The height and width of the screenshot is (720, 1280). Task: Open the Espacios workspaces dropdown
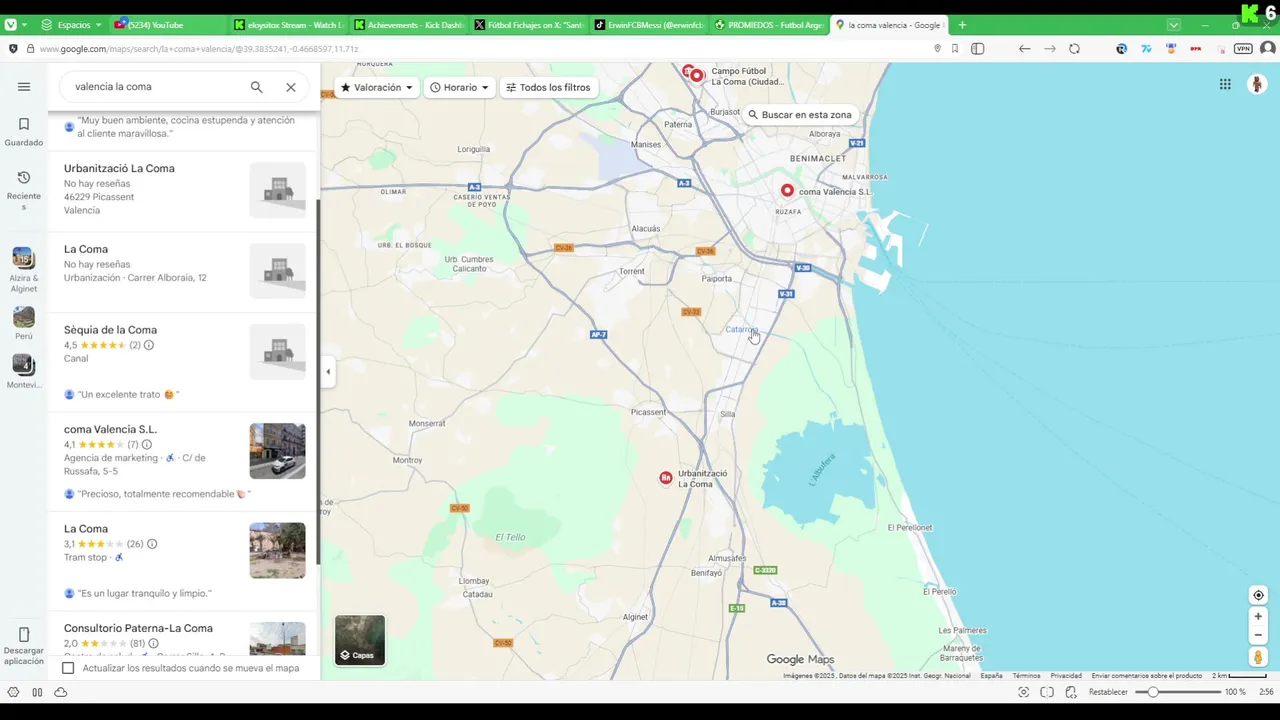[71, 25]
